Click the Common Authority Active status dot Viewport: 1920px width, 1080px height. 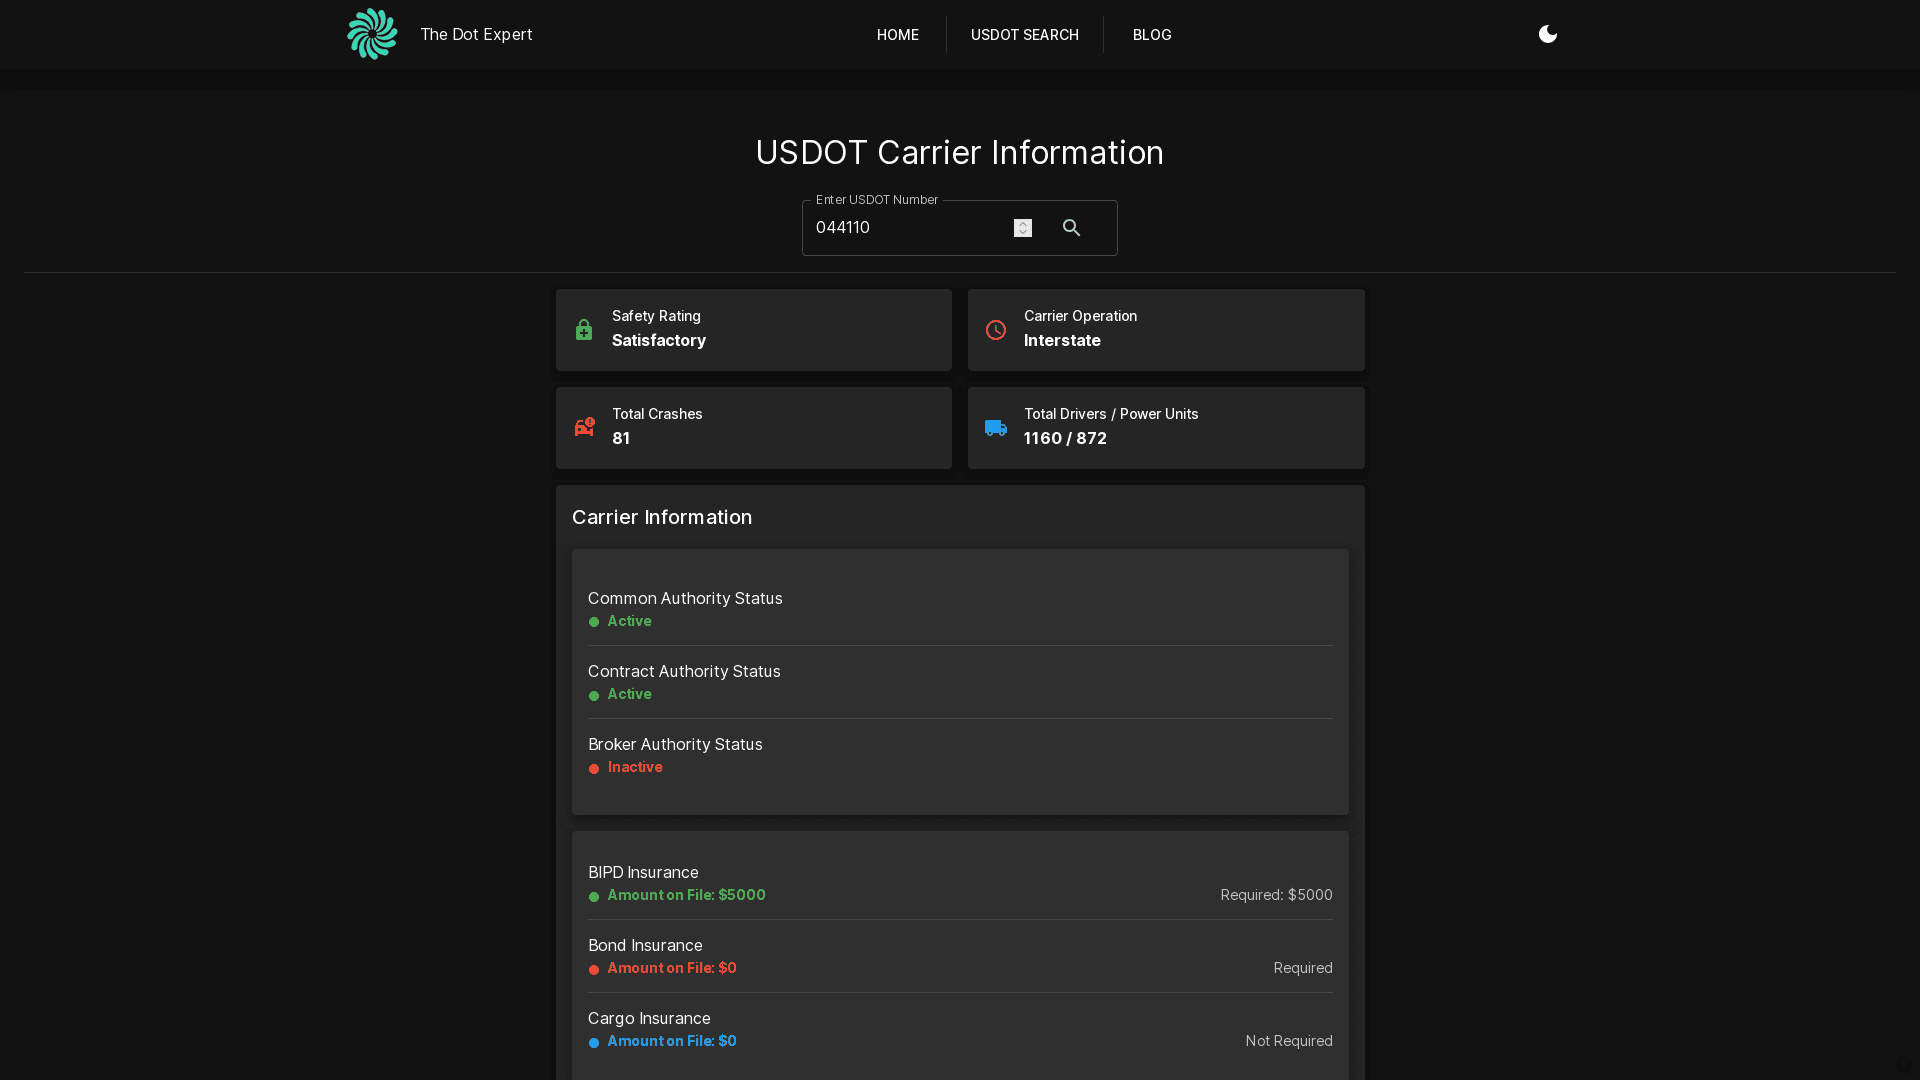click(x=594, y=622)
